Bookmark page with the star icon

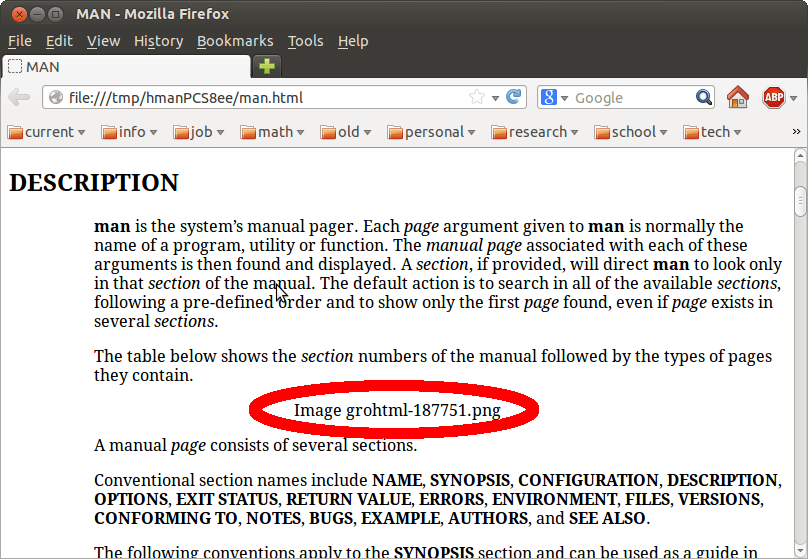(477, 97)
